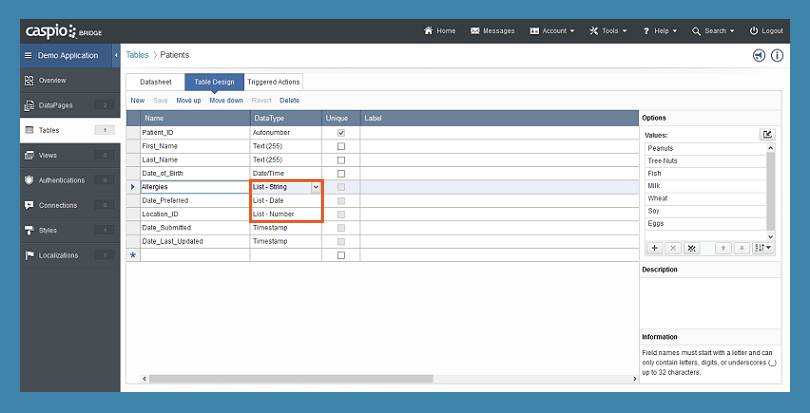Click the add value plus button
810x413 pixels.
655,248
